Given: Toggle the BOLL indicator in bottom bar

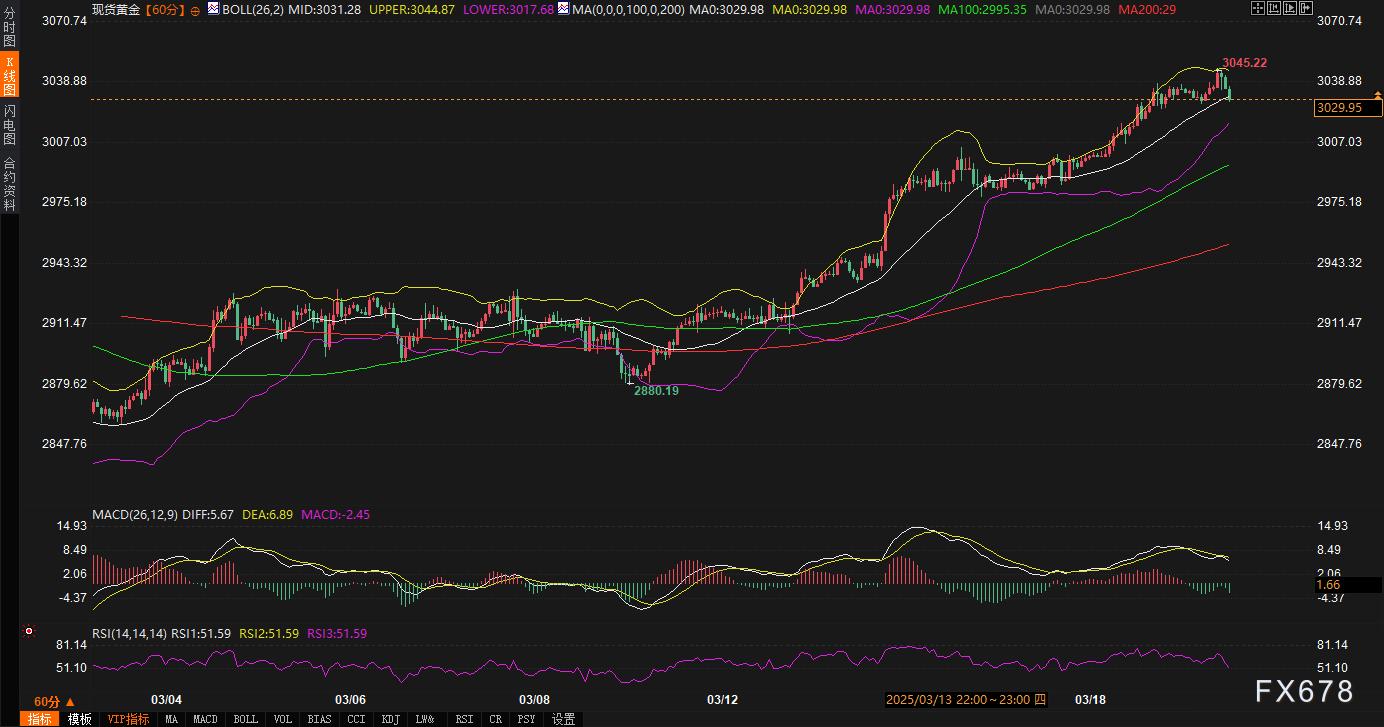Looking at the screenshot, I should coord(245,719).
